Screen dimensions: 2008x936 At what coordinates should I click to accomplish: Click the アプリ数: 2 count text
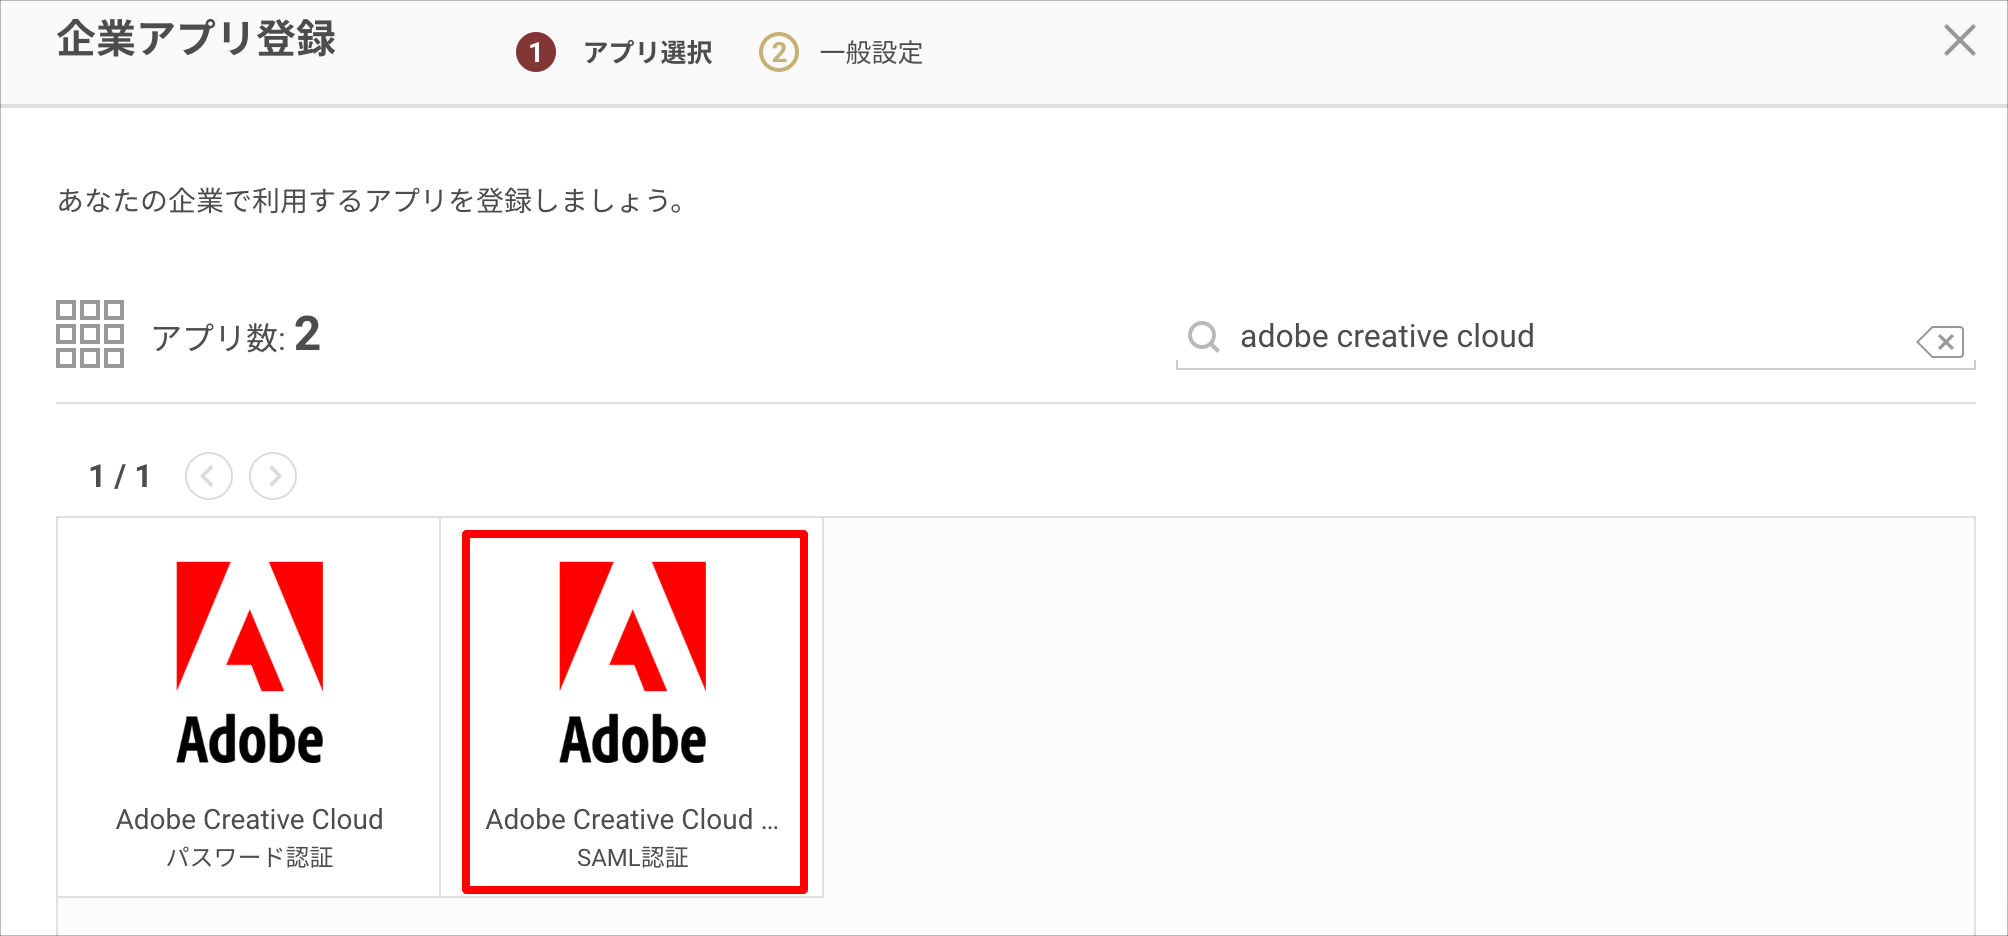pyautogui.click(x=236, y=335)
